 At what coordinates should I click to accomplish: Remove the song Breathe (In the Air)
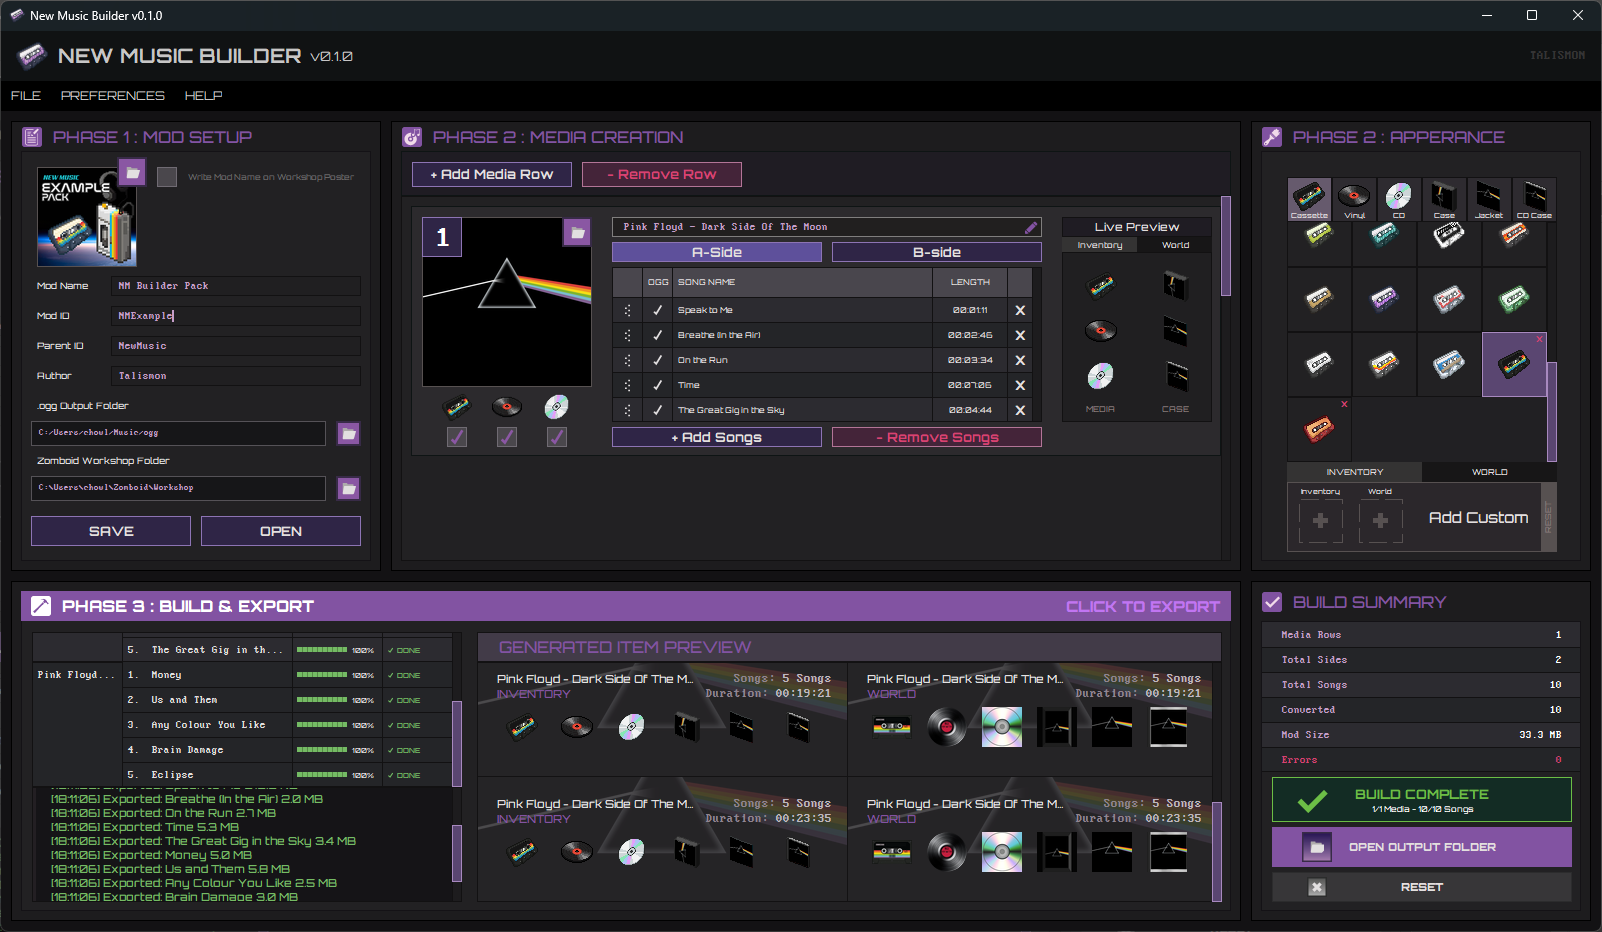[1020, 335]
